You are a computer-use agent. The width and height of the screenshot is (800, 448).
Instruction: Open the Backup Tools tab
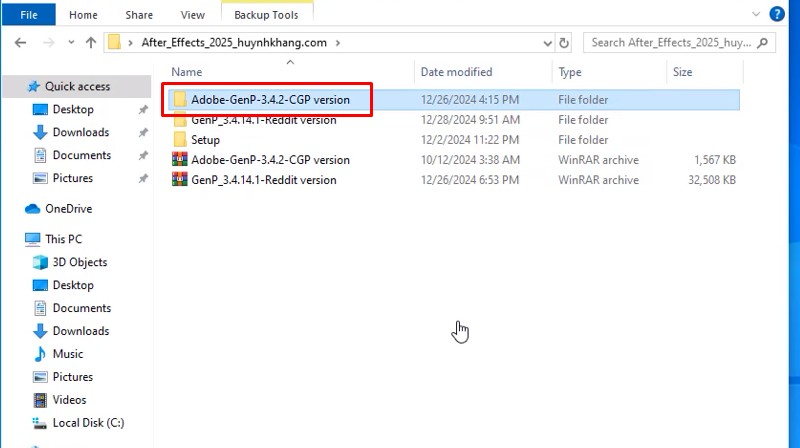(x=265, y=15)
